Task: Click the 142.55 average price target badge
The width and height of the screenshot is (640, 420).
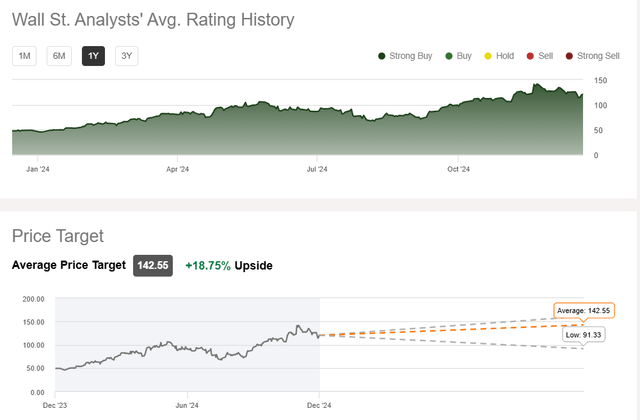Action: tap(154, 266)
